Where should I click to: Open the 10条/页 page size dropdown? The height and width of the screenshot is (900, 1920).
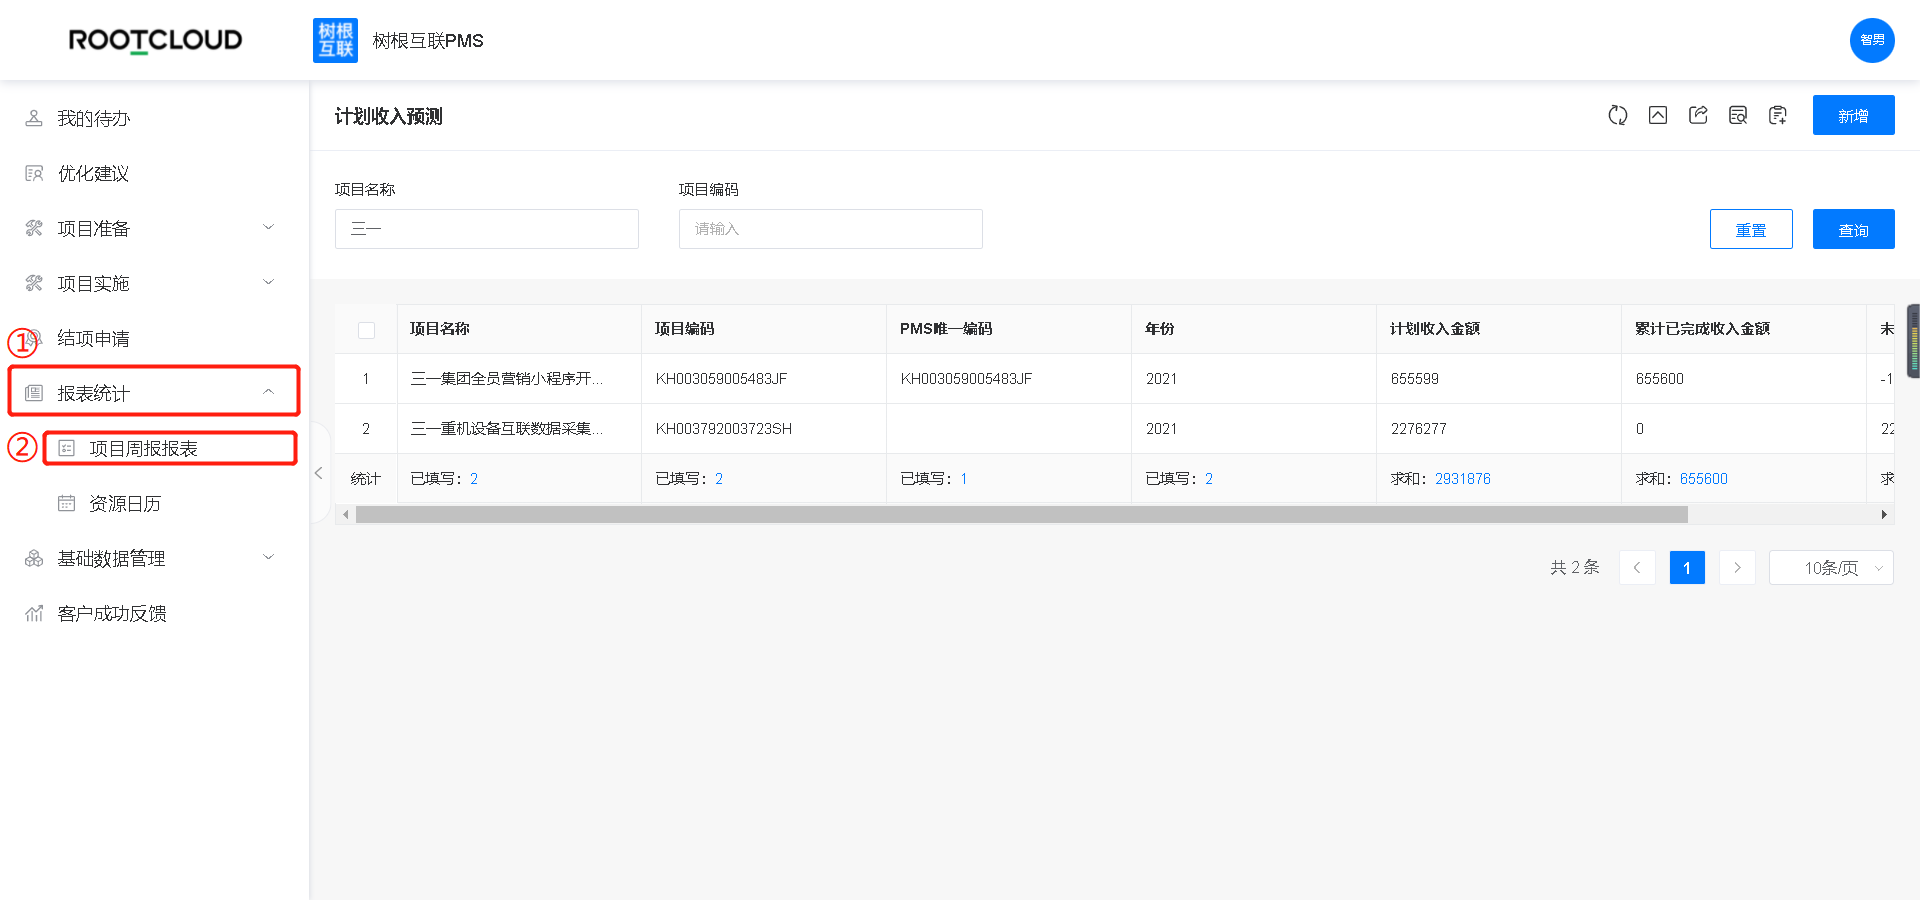(1831, 568)
